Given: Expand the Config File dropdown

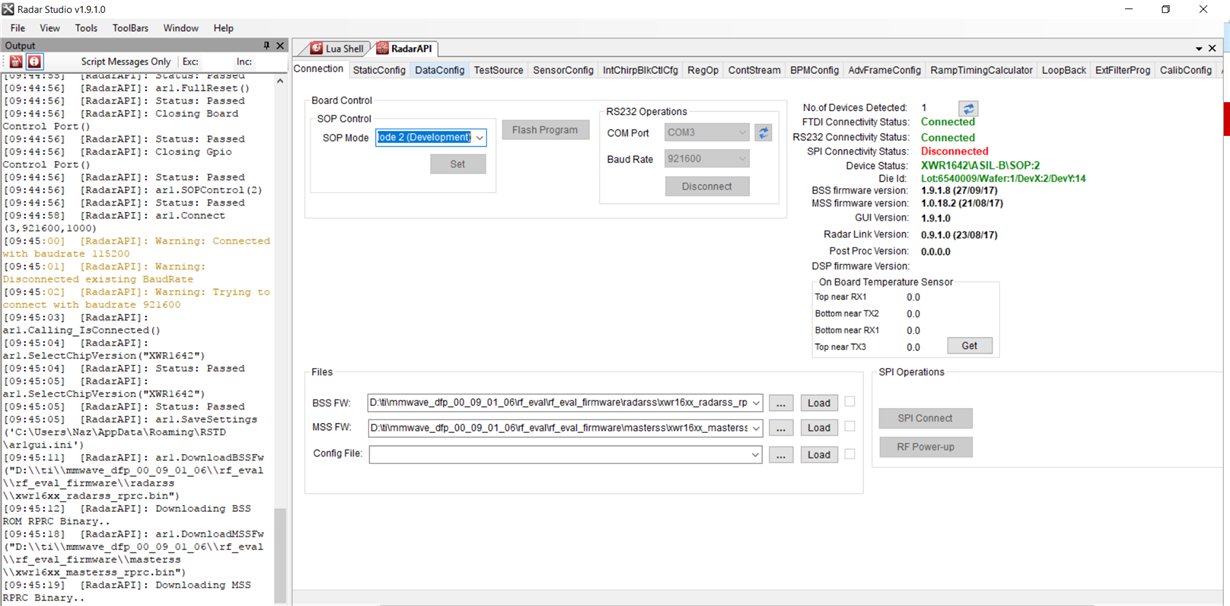Looking at the screenshot, I should point(756,454).
